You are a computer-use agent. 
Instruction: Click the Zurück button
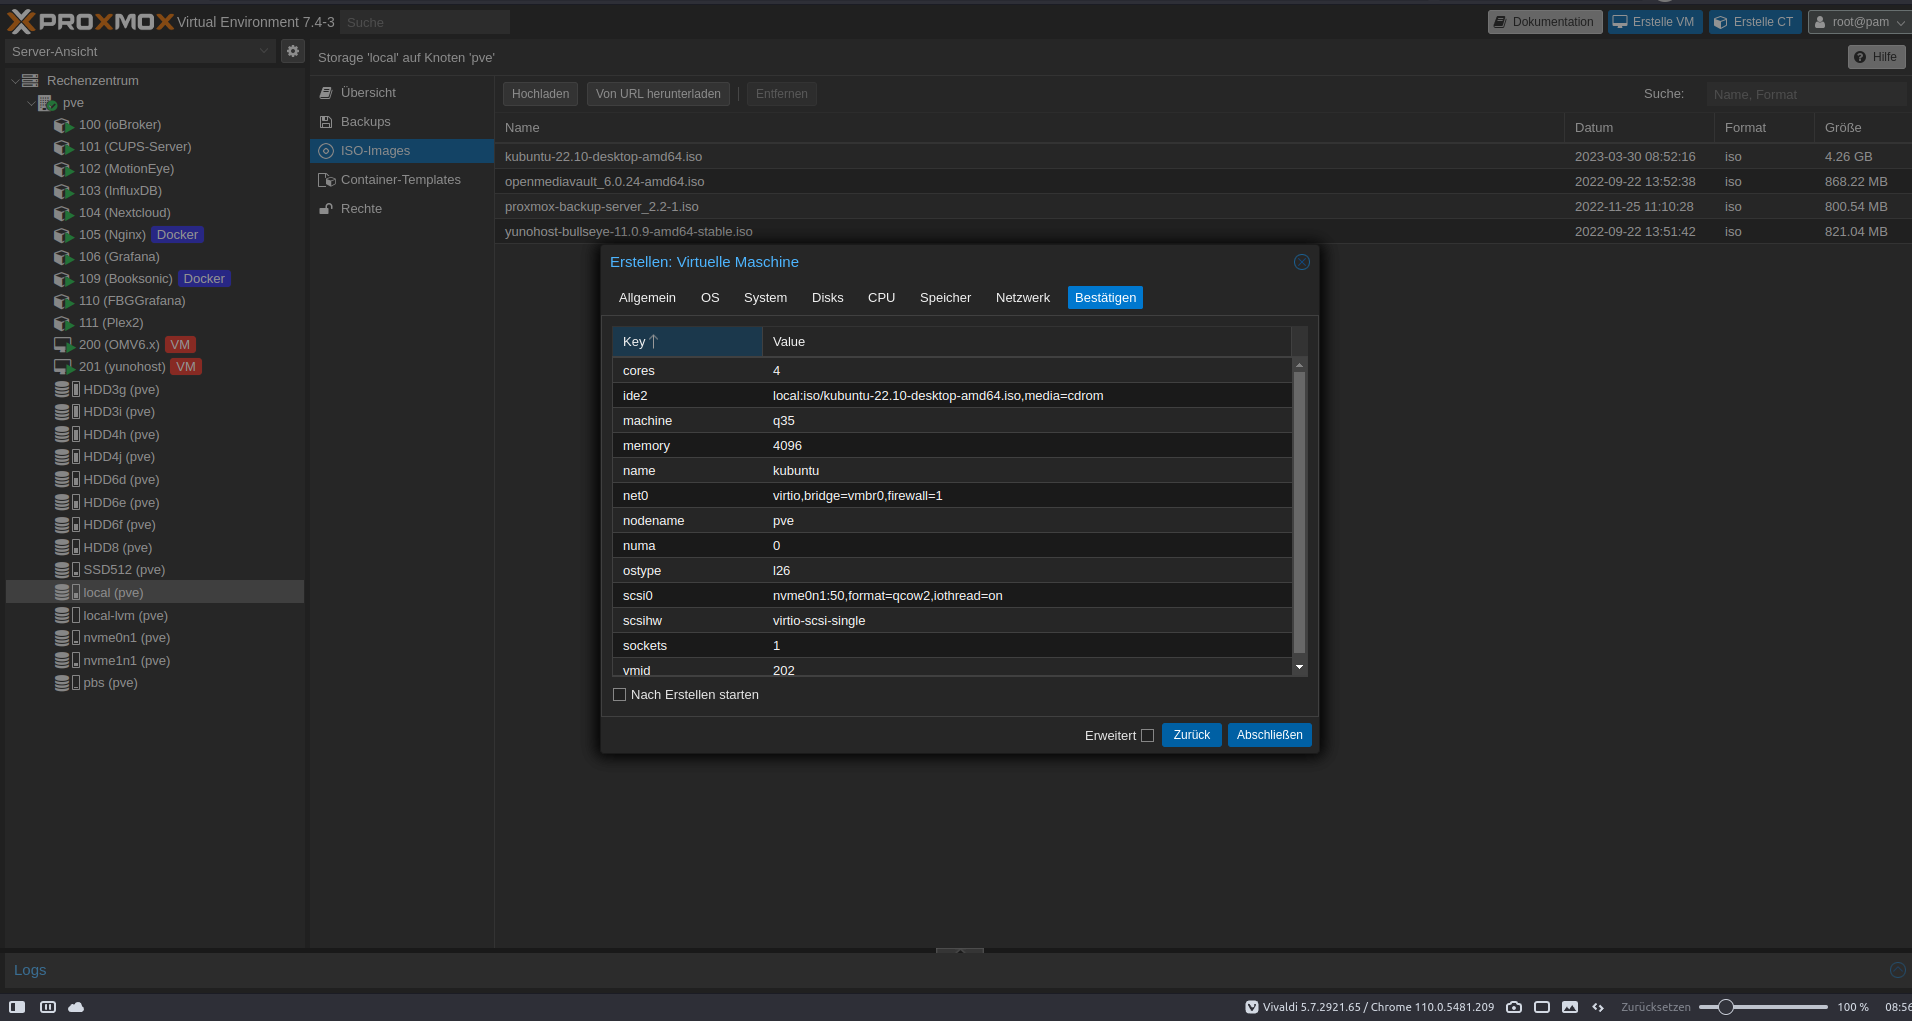(1191, 735)
